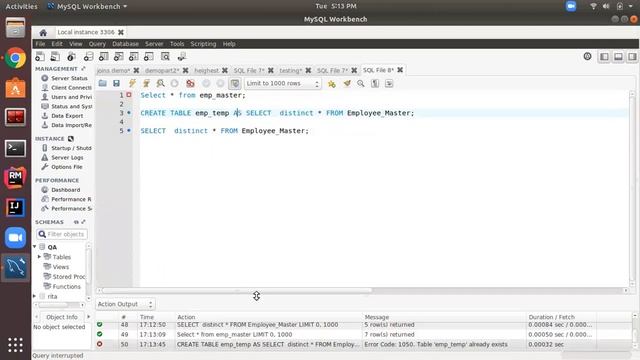The image size is (640, 360).
Task: Save the script using the floppy icon
Action: point(116,83)
